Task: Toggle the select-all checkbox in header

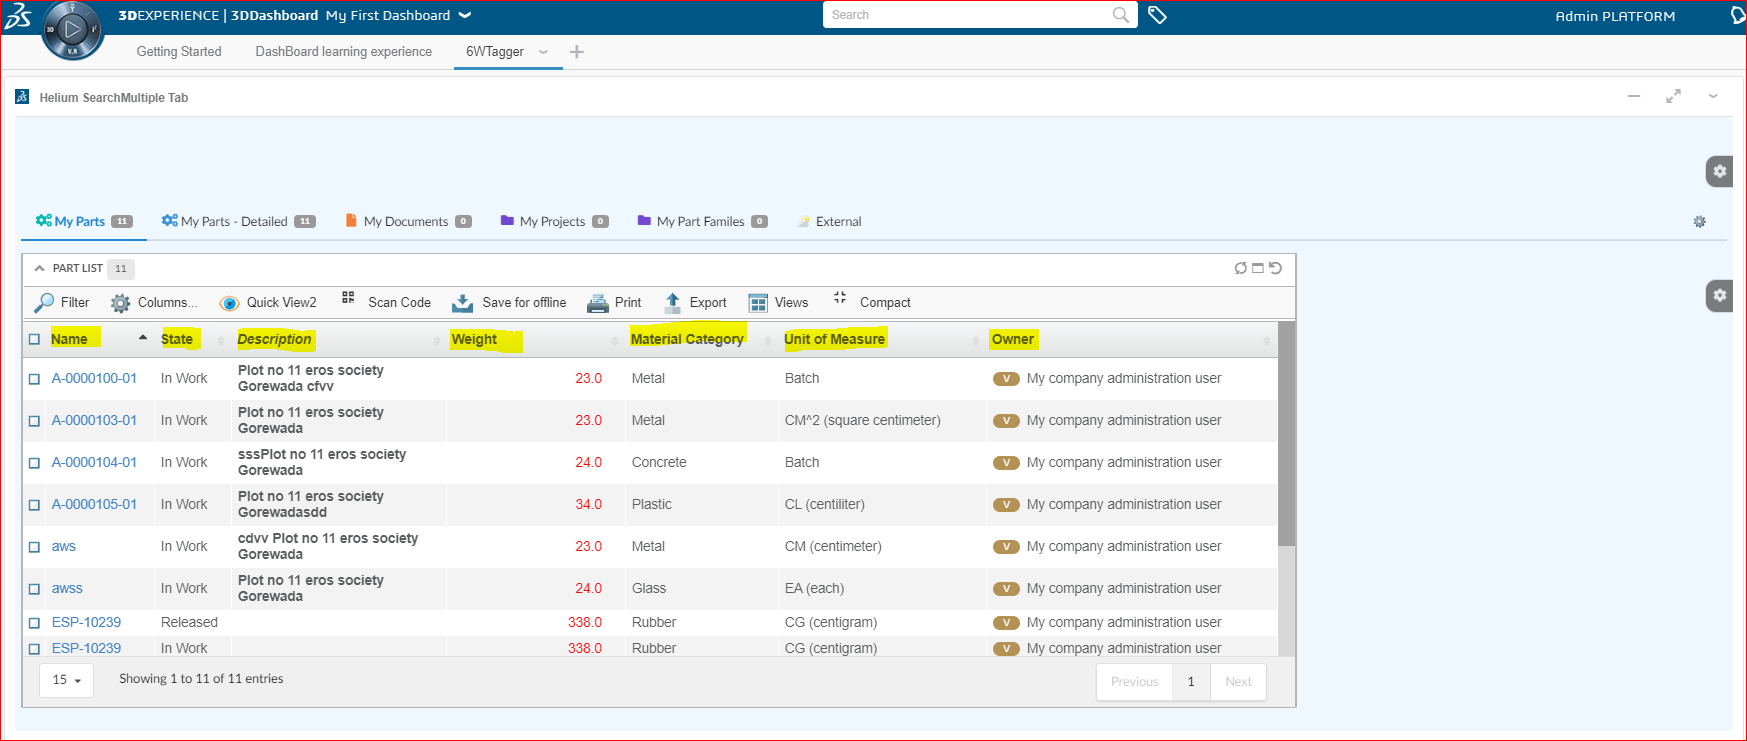Action: click(x=34, y=339)
